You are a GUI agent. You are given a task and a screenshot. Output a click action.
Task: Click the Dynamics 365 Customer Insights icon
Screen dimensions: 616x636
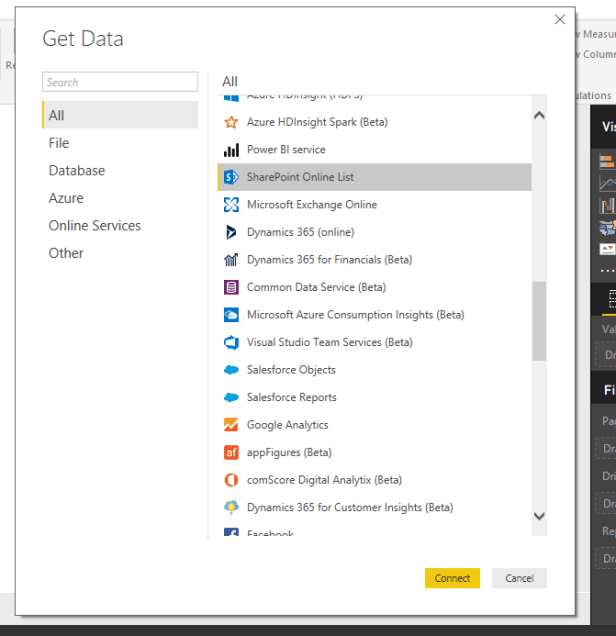231,507
